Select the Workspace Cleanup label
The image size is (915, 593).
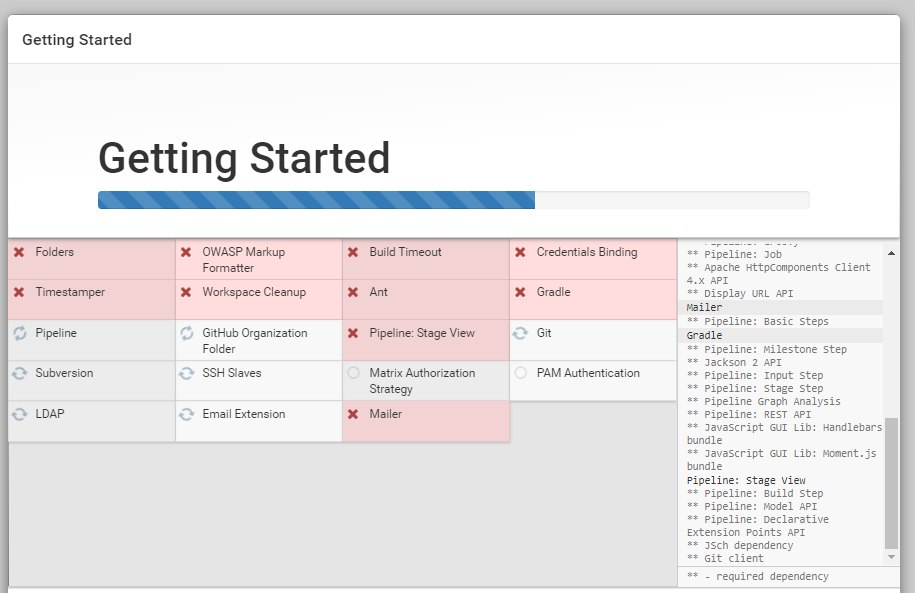[254, 292]
